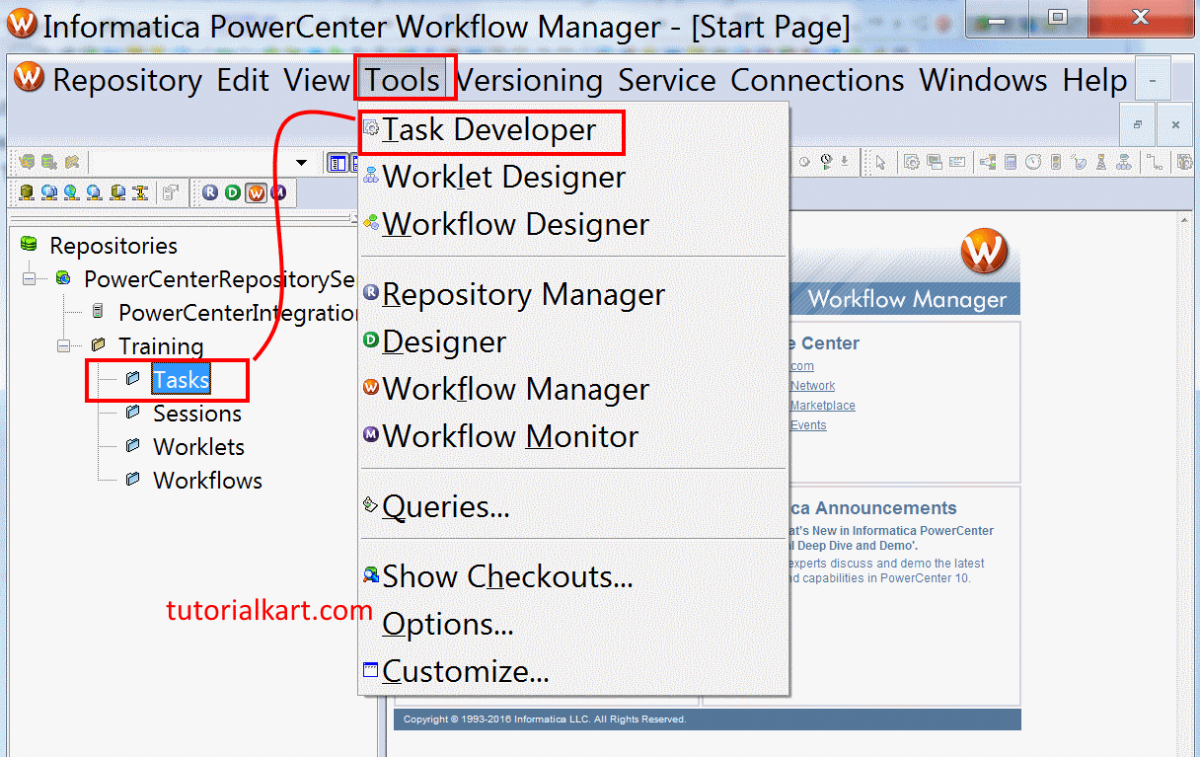Create an Email task using its toolbar icon
The width and height of the screenshot is (1200, 757).
[956, 162]
